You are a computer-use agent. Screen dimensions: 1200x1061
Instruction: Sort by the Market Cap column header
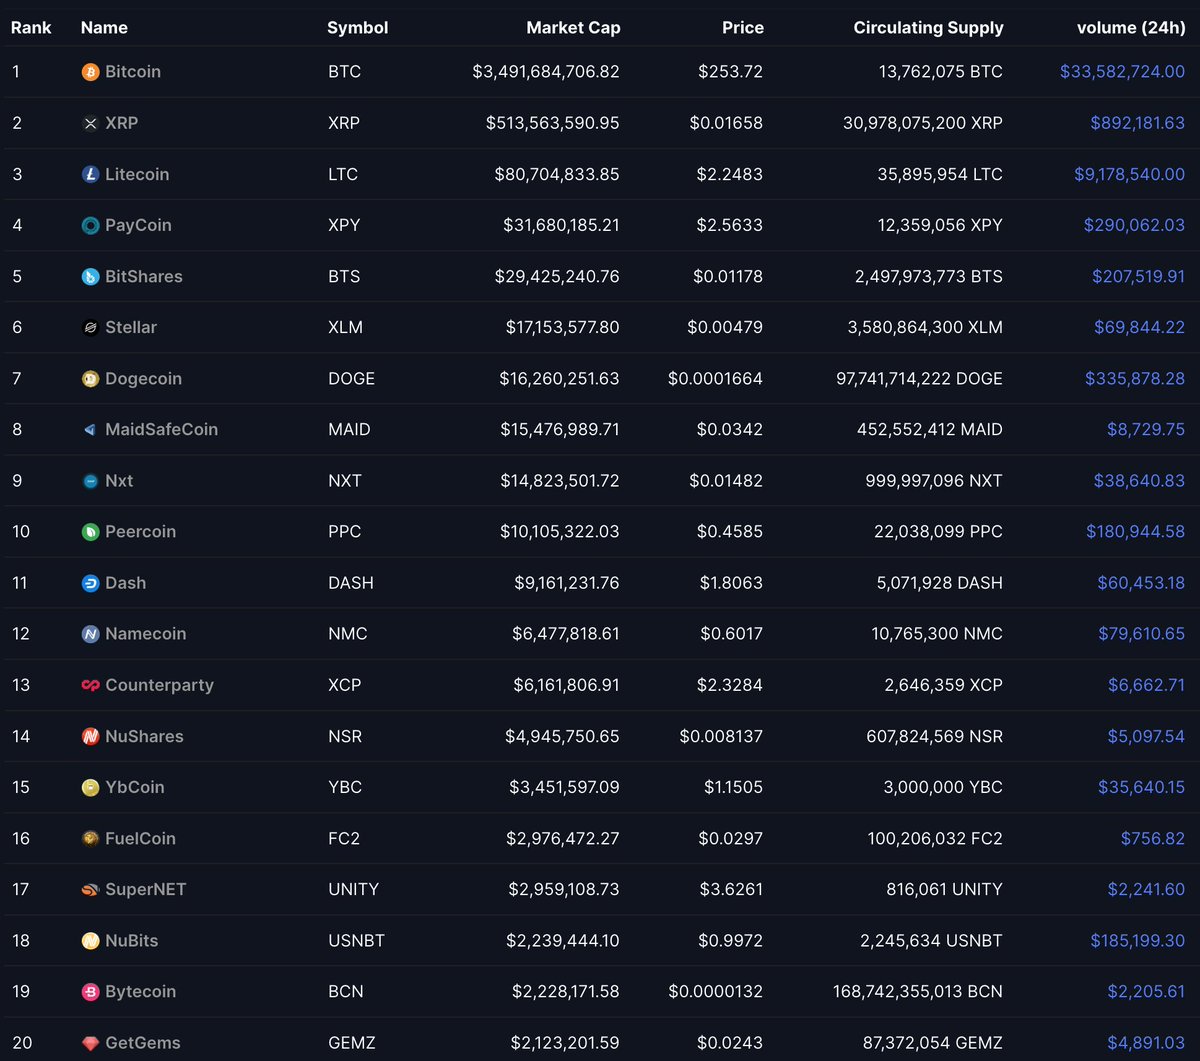[573, 27]
